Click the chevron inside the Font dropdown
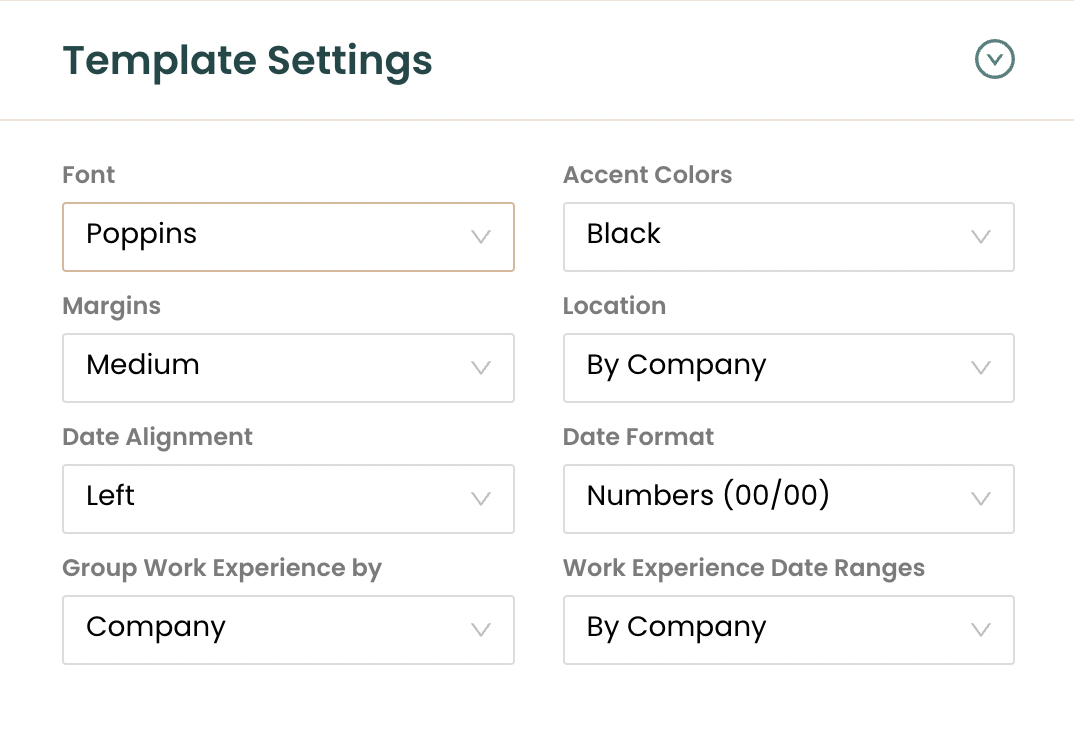This screenshot has width=1074, height=740. coord(481,237)
